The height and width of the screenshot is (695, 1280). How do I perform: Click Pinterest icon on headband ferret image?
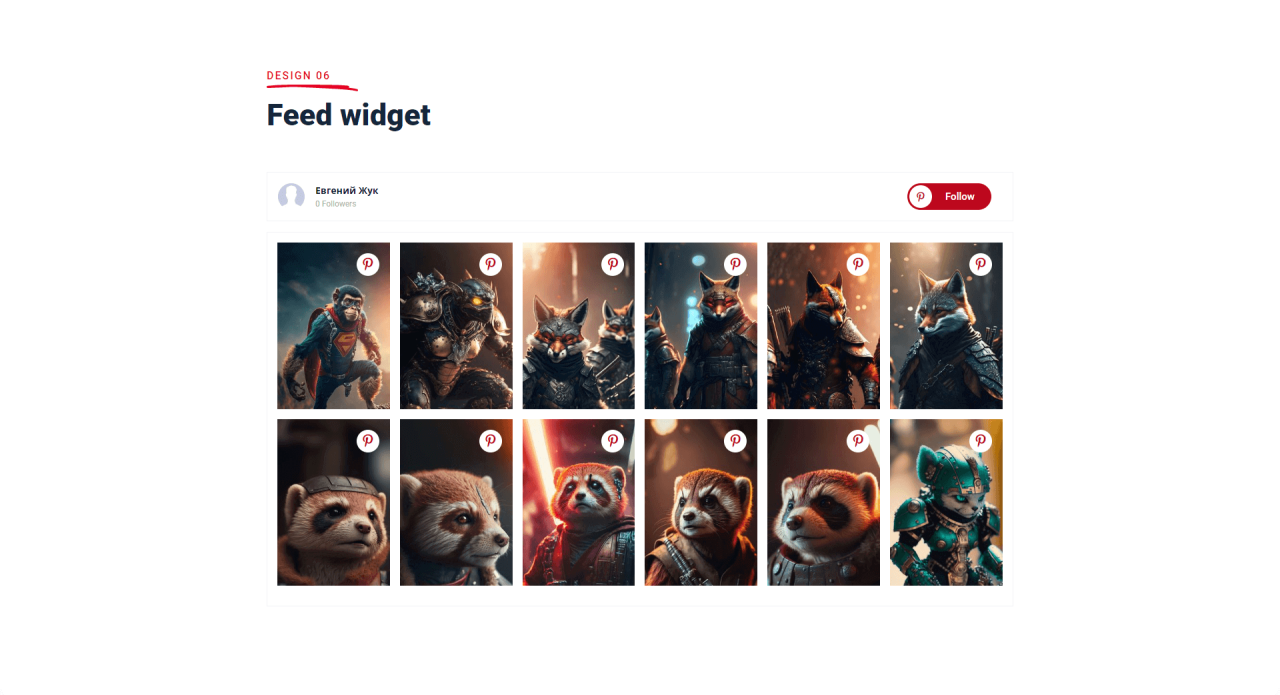pos(368,440)
